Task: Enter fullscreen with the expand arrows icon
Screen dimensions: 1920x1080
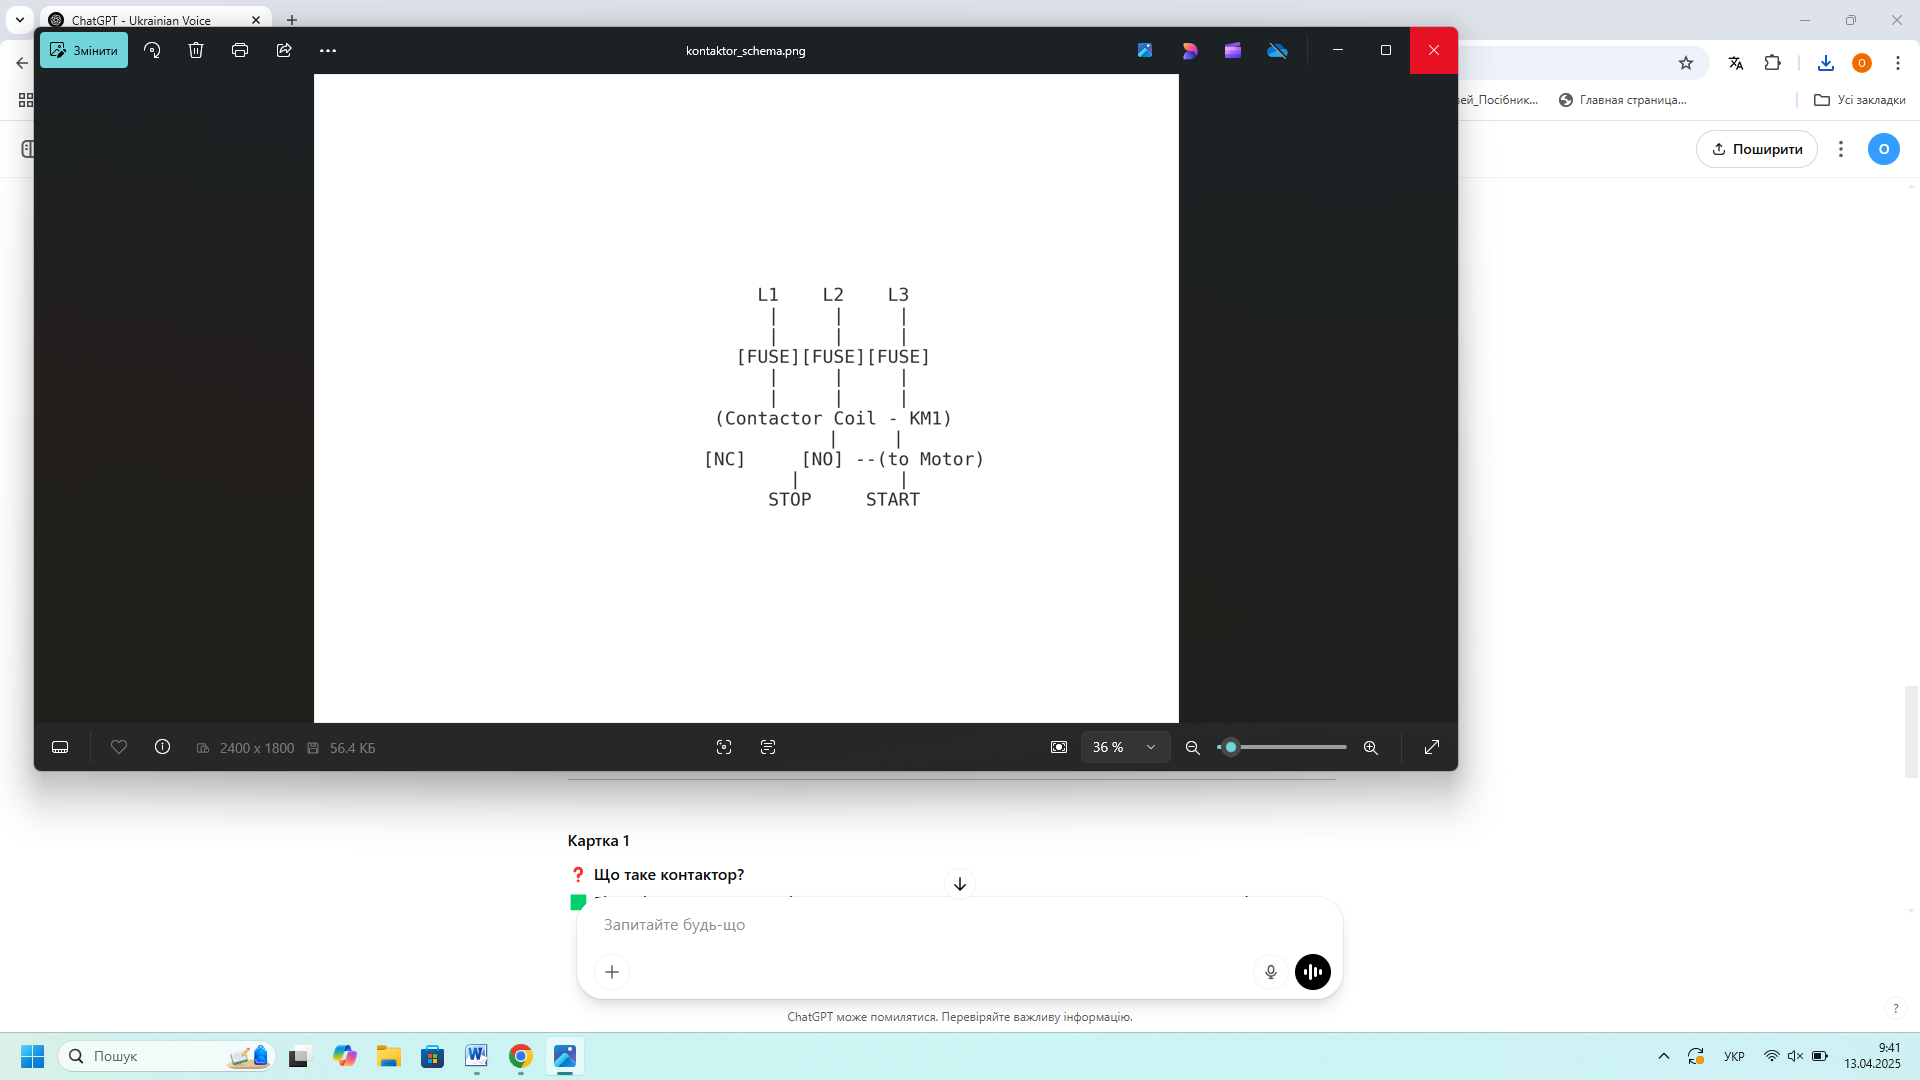Action: click(1432, 747)
